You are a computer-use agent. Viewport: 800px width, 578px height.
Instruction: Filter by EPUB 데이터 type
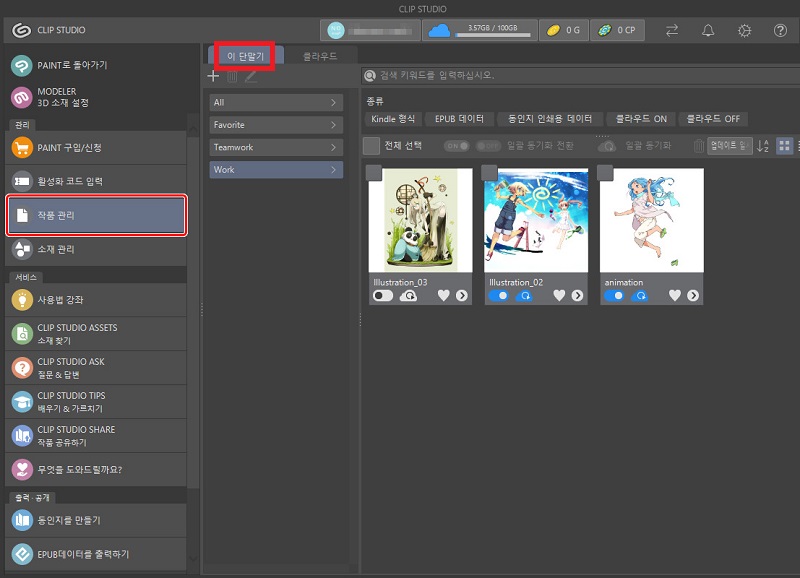click(459, 118)
